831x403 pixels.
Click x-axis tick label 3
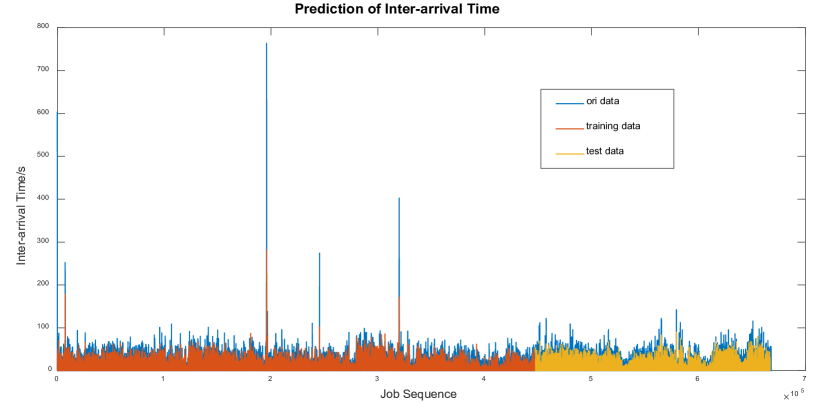377,379
